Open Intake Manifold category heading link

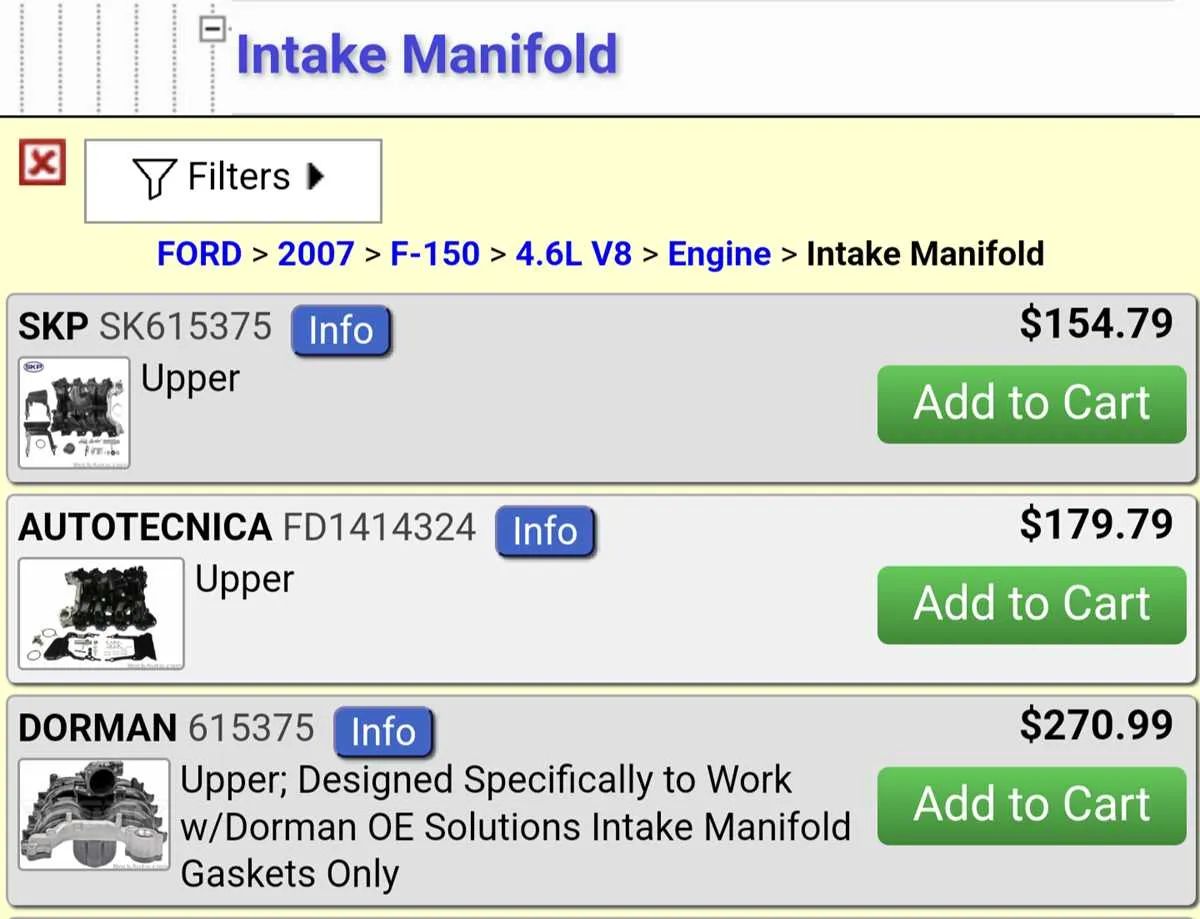point(427,54)
